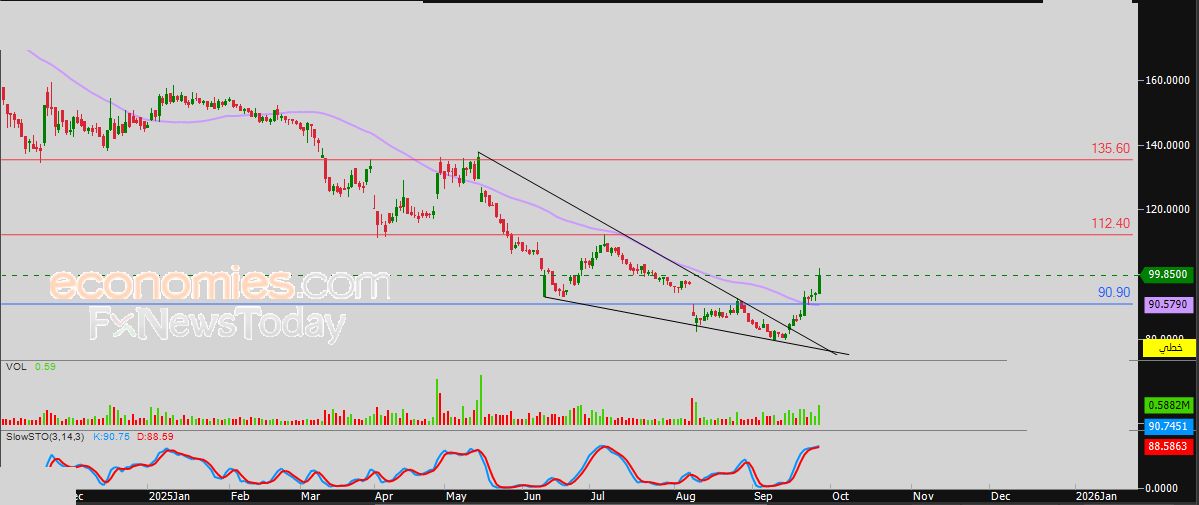Click the Mar date axis label

pos(310,497)
